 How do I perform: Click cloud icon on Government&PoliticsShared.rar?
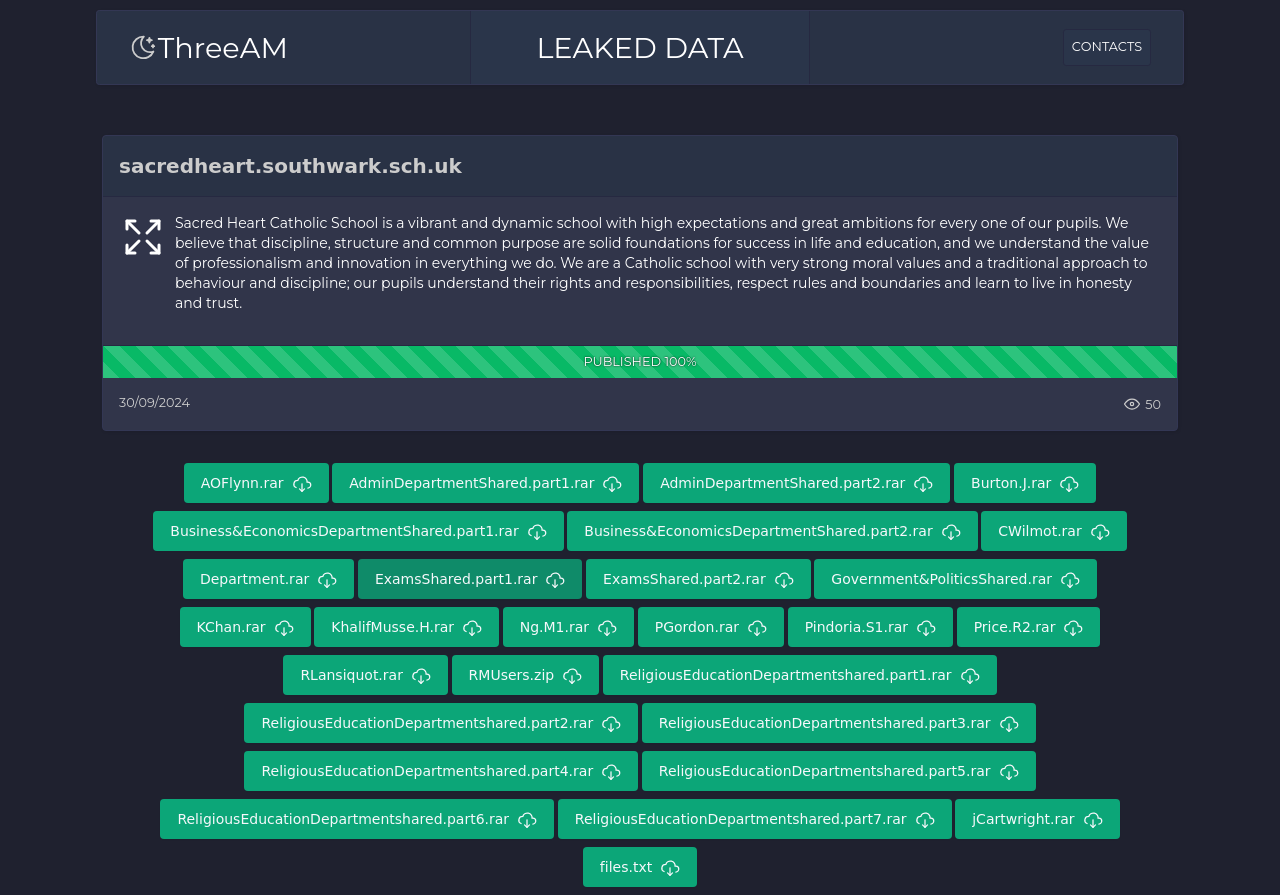pos(1070,580)
